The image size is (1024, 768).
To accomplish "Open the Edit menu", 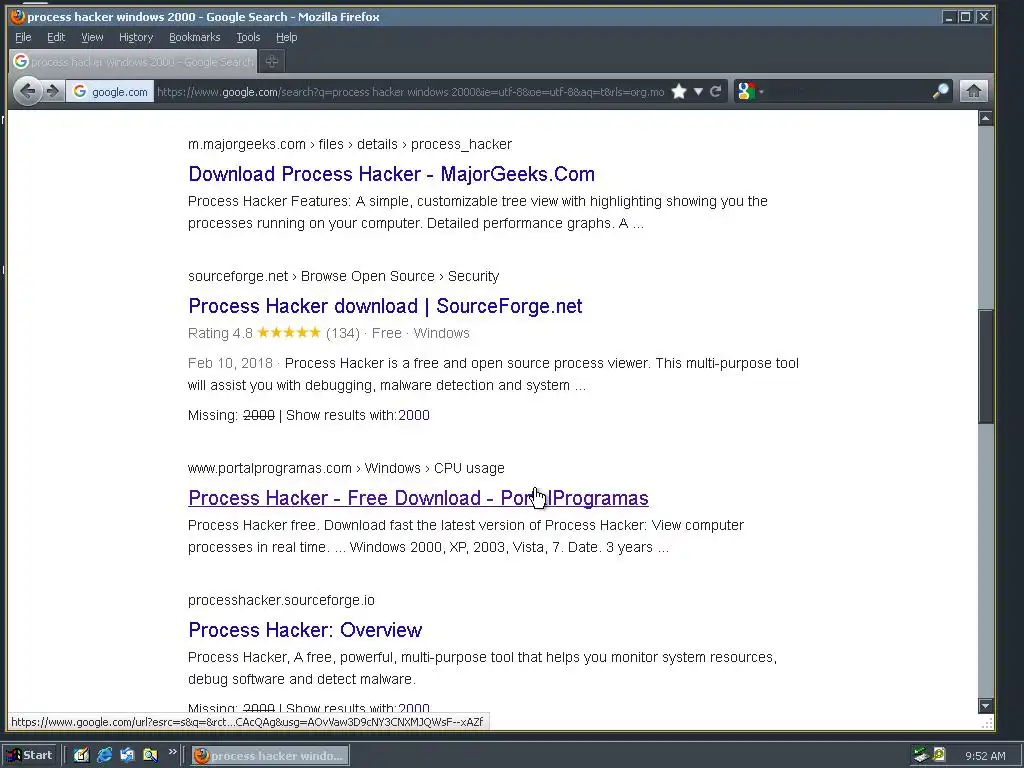I will (x=56, y=37).
